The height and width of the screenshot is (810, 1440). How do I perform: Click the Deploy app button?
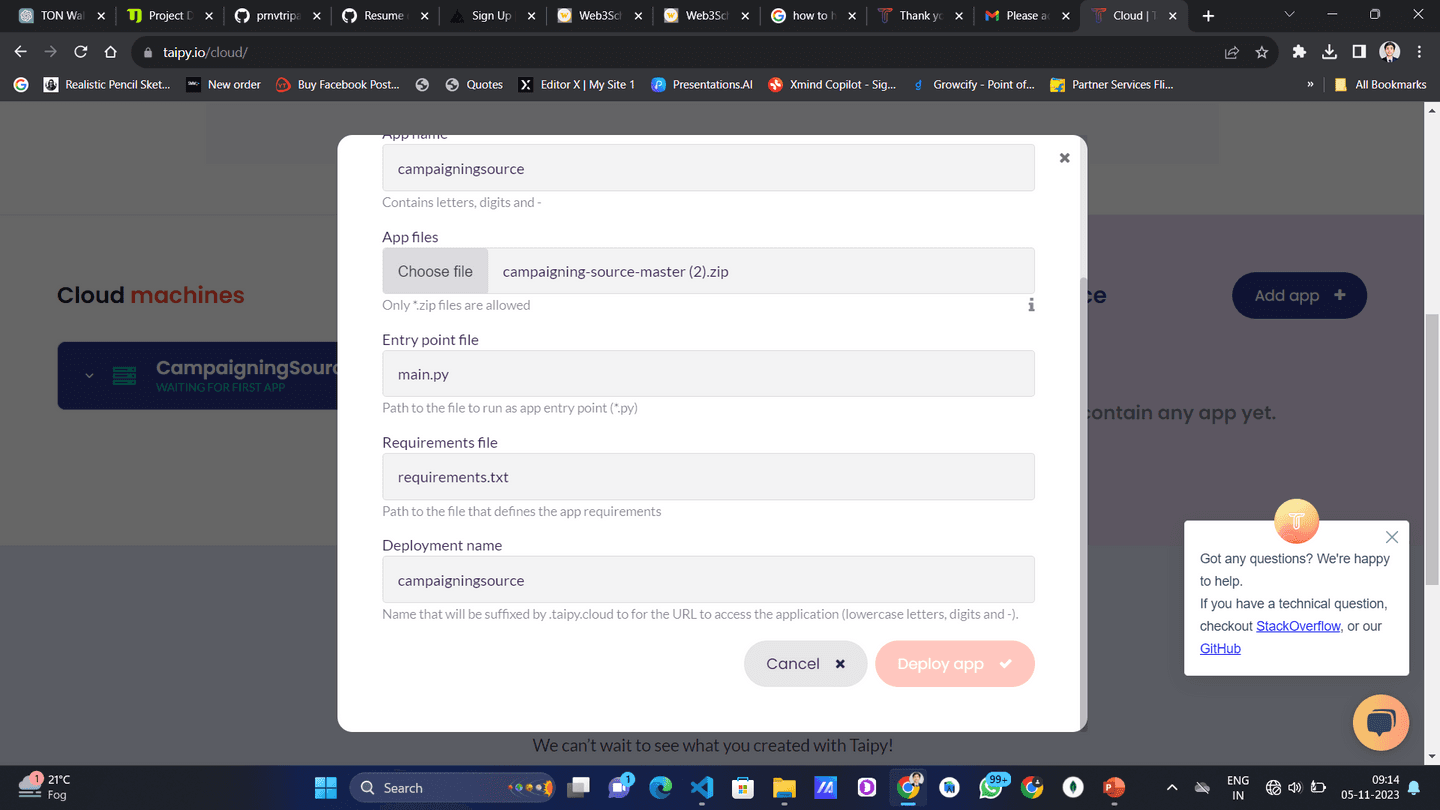[955, 664]
